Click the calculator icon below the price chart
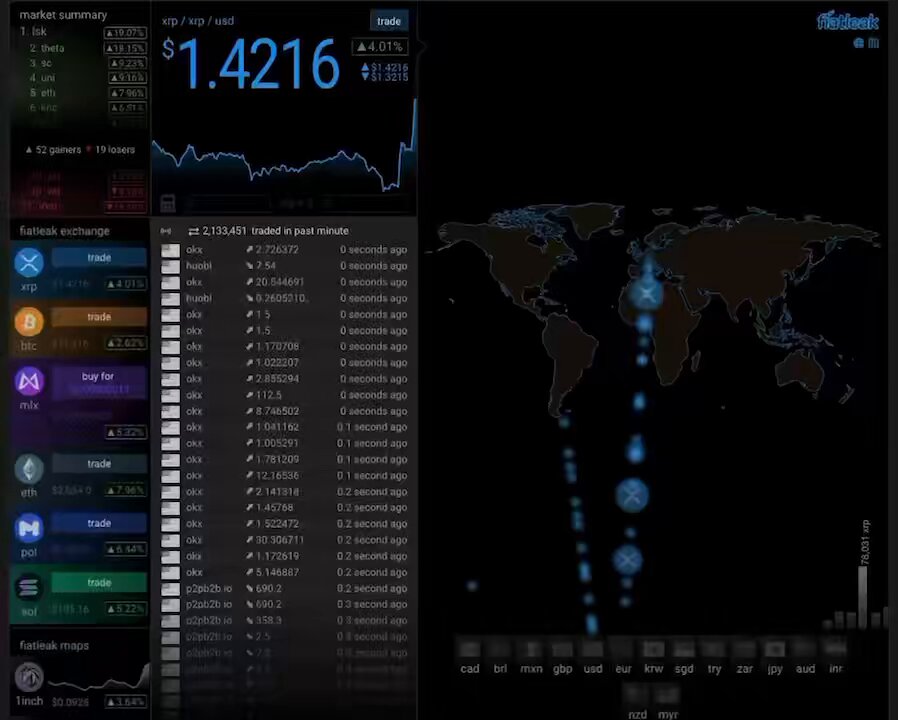The width and height of the screenshot is (898, 720). (168, 202)
